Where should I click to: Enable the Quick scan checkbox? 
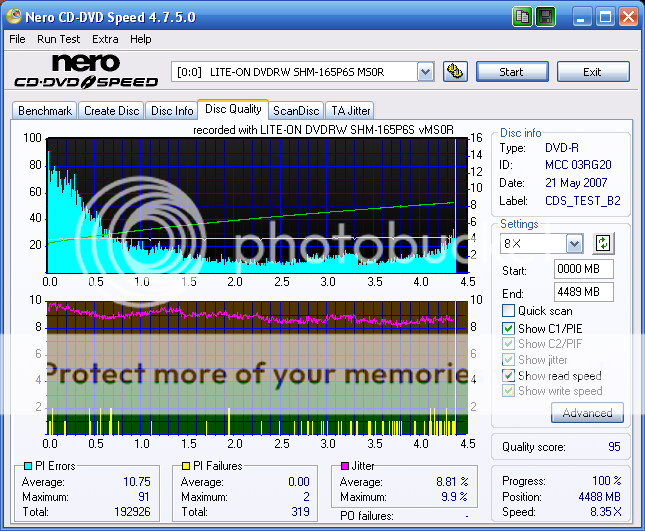[x=509, y=311]
